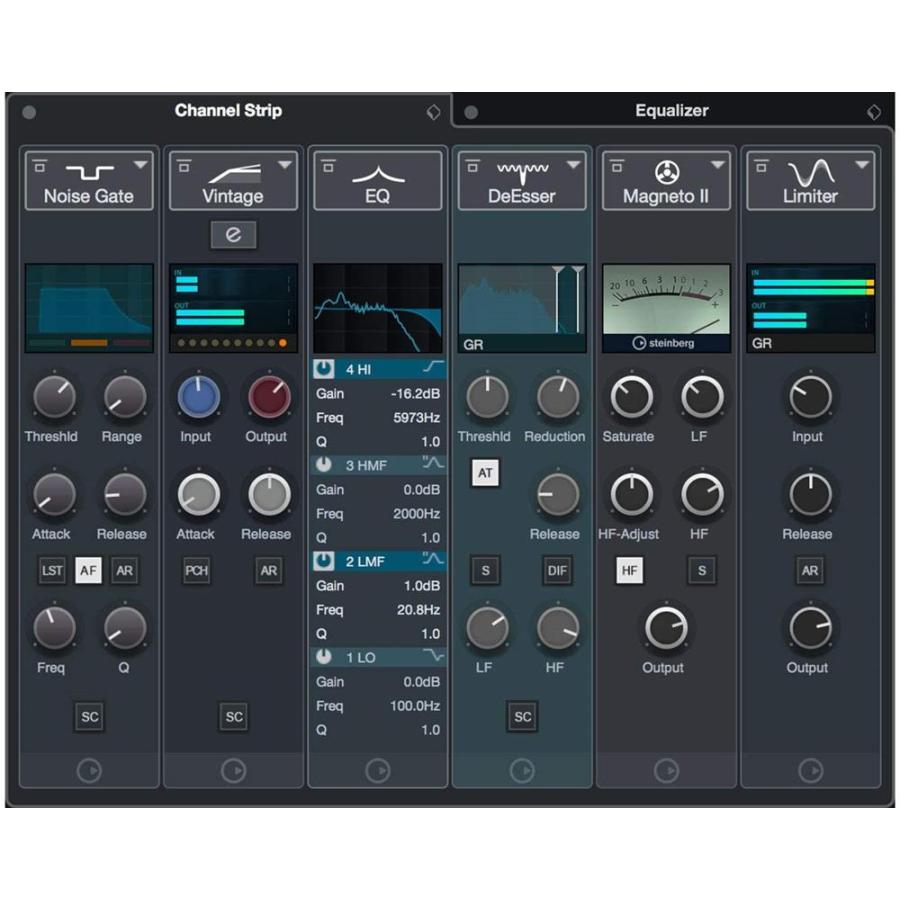Click the diamond icon beside Channel Strip title
Image resolution: width=900 pixels, height=900 pixels.
point(434,112)
